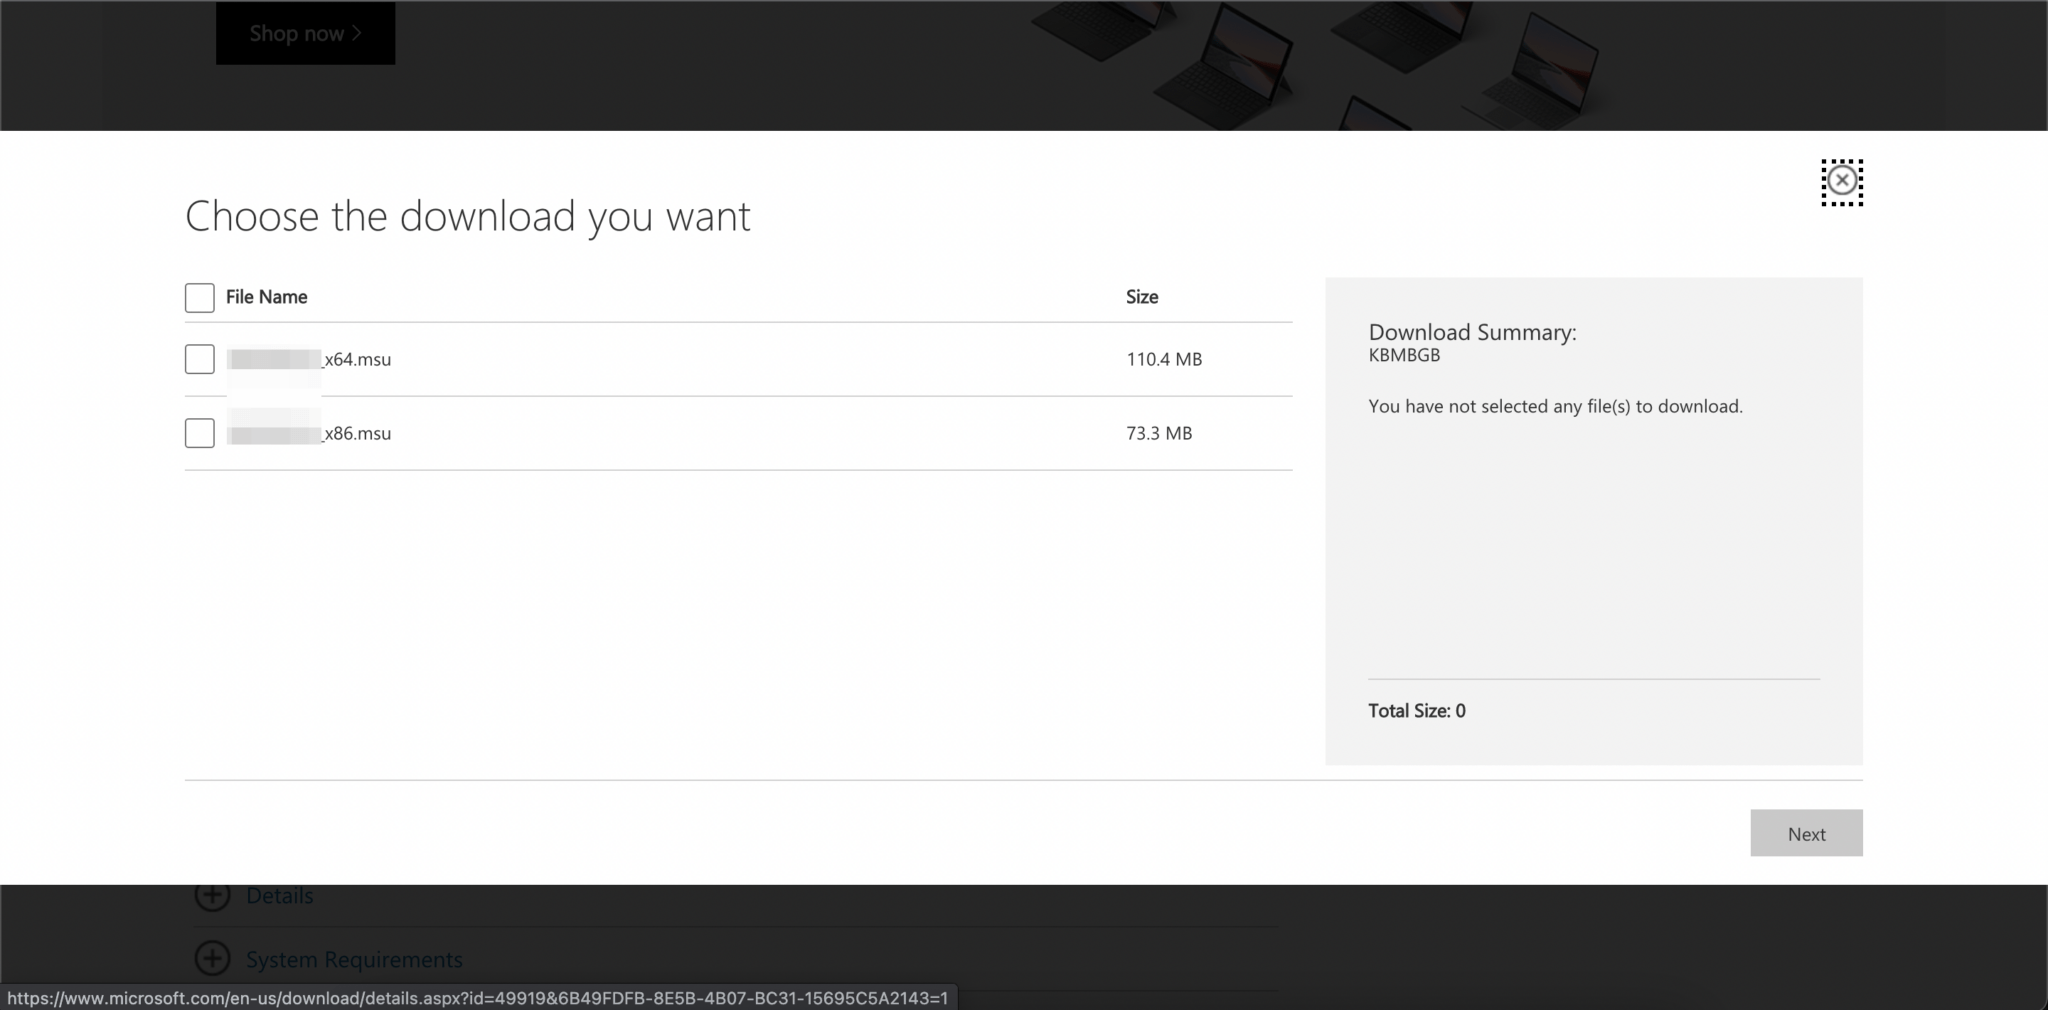Expand the System Requirements section
2048x1010 pixels.
click(x=353, y=958)
